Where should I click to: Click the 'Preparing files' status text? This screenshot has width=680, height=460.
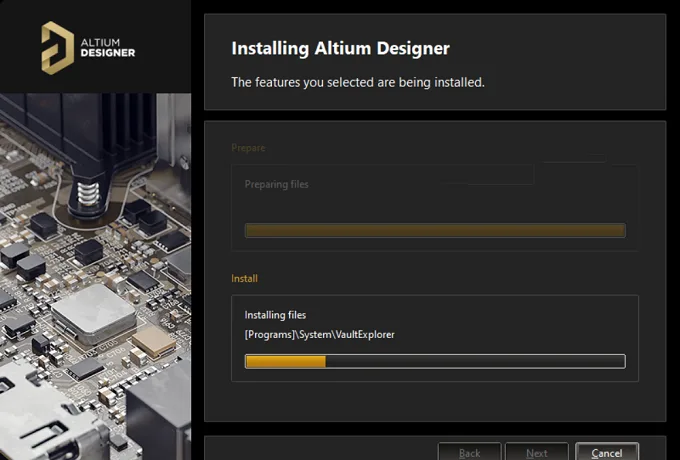tap(277, 184)
